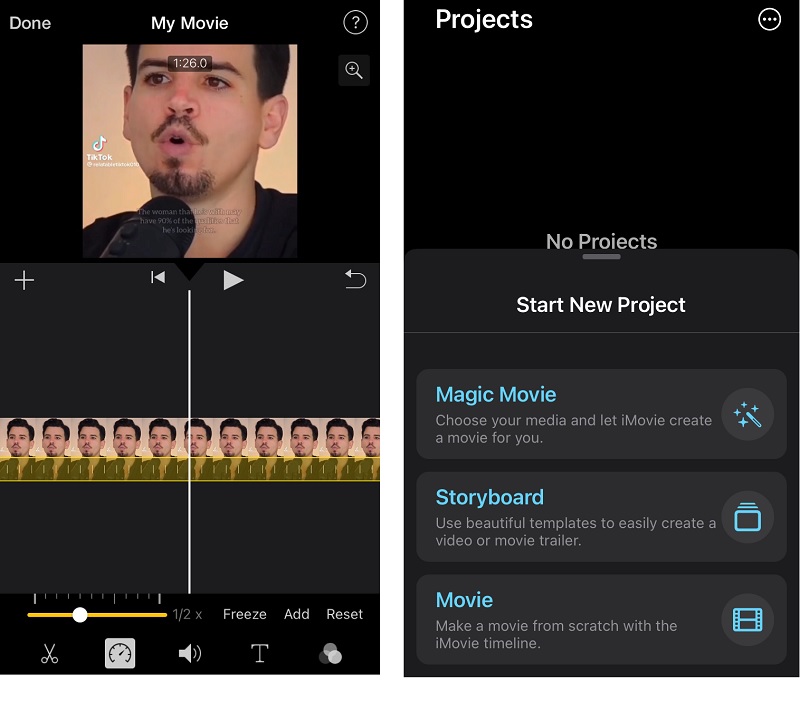Viewport: 800px width, 702px height.
Task: Skip to the beginning of clip
Action: (158, 278)
